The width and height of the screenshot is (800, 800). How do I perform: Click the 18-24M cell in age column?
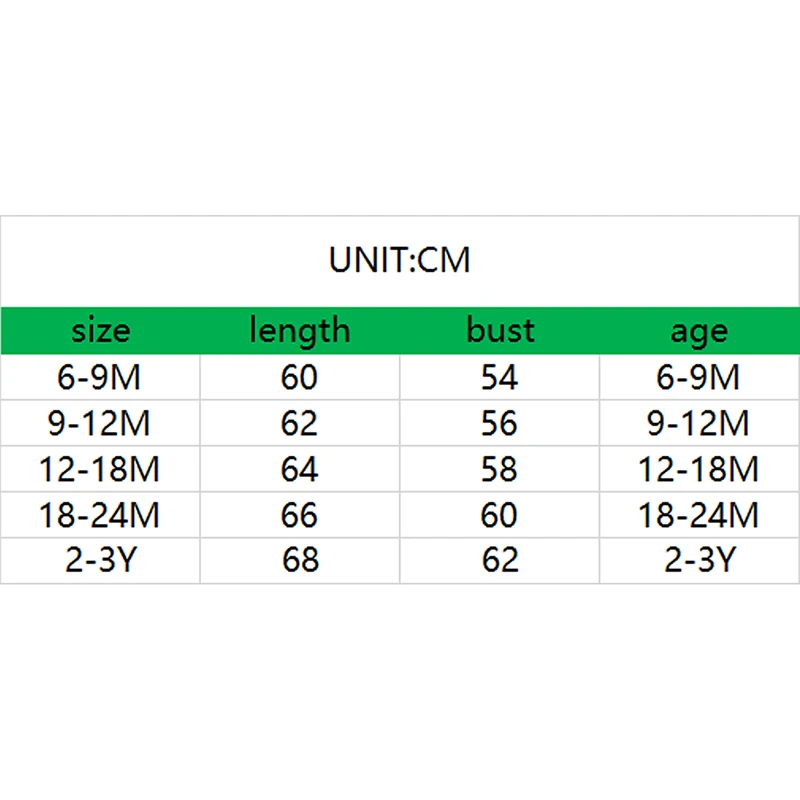tap(700, 515)
